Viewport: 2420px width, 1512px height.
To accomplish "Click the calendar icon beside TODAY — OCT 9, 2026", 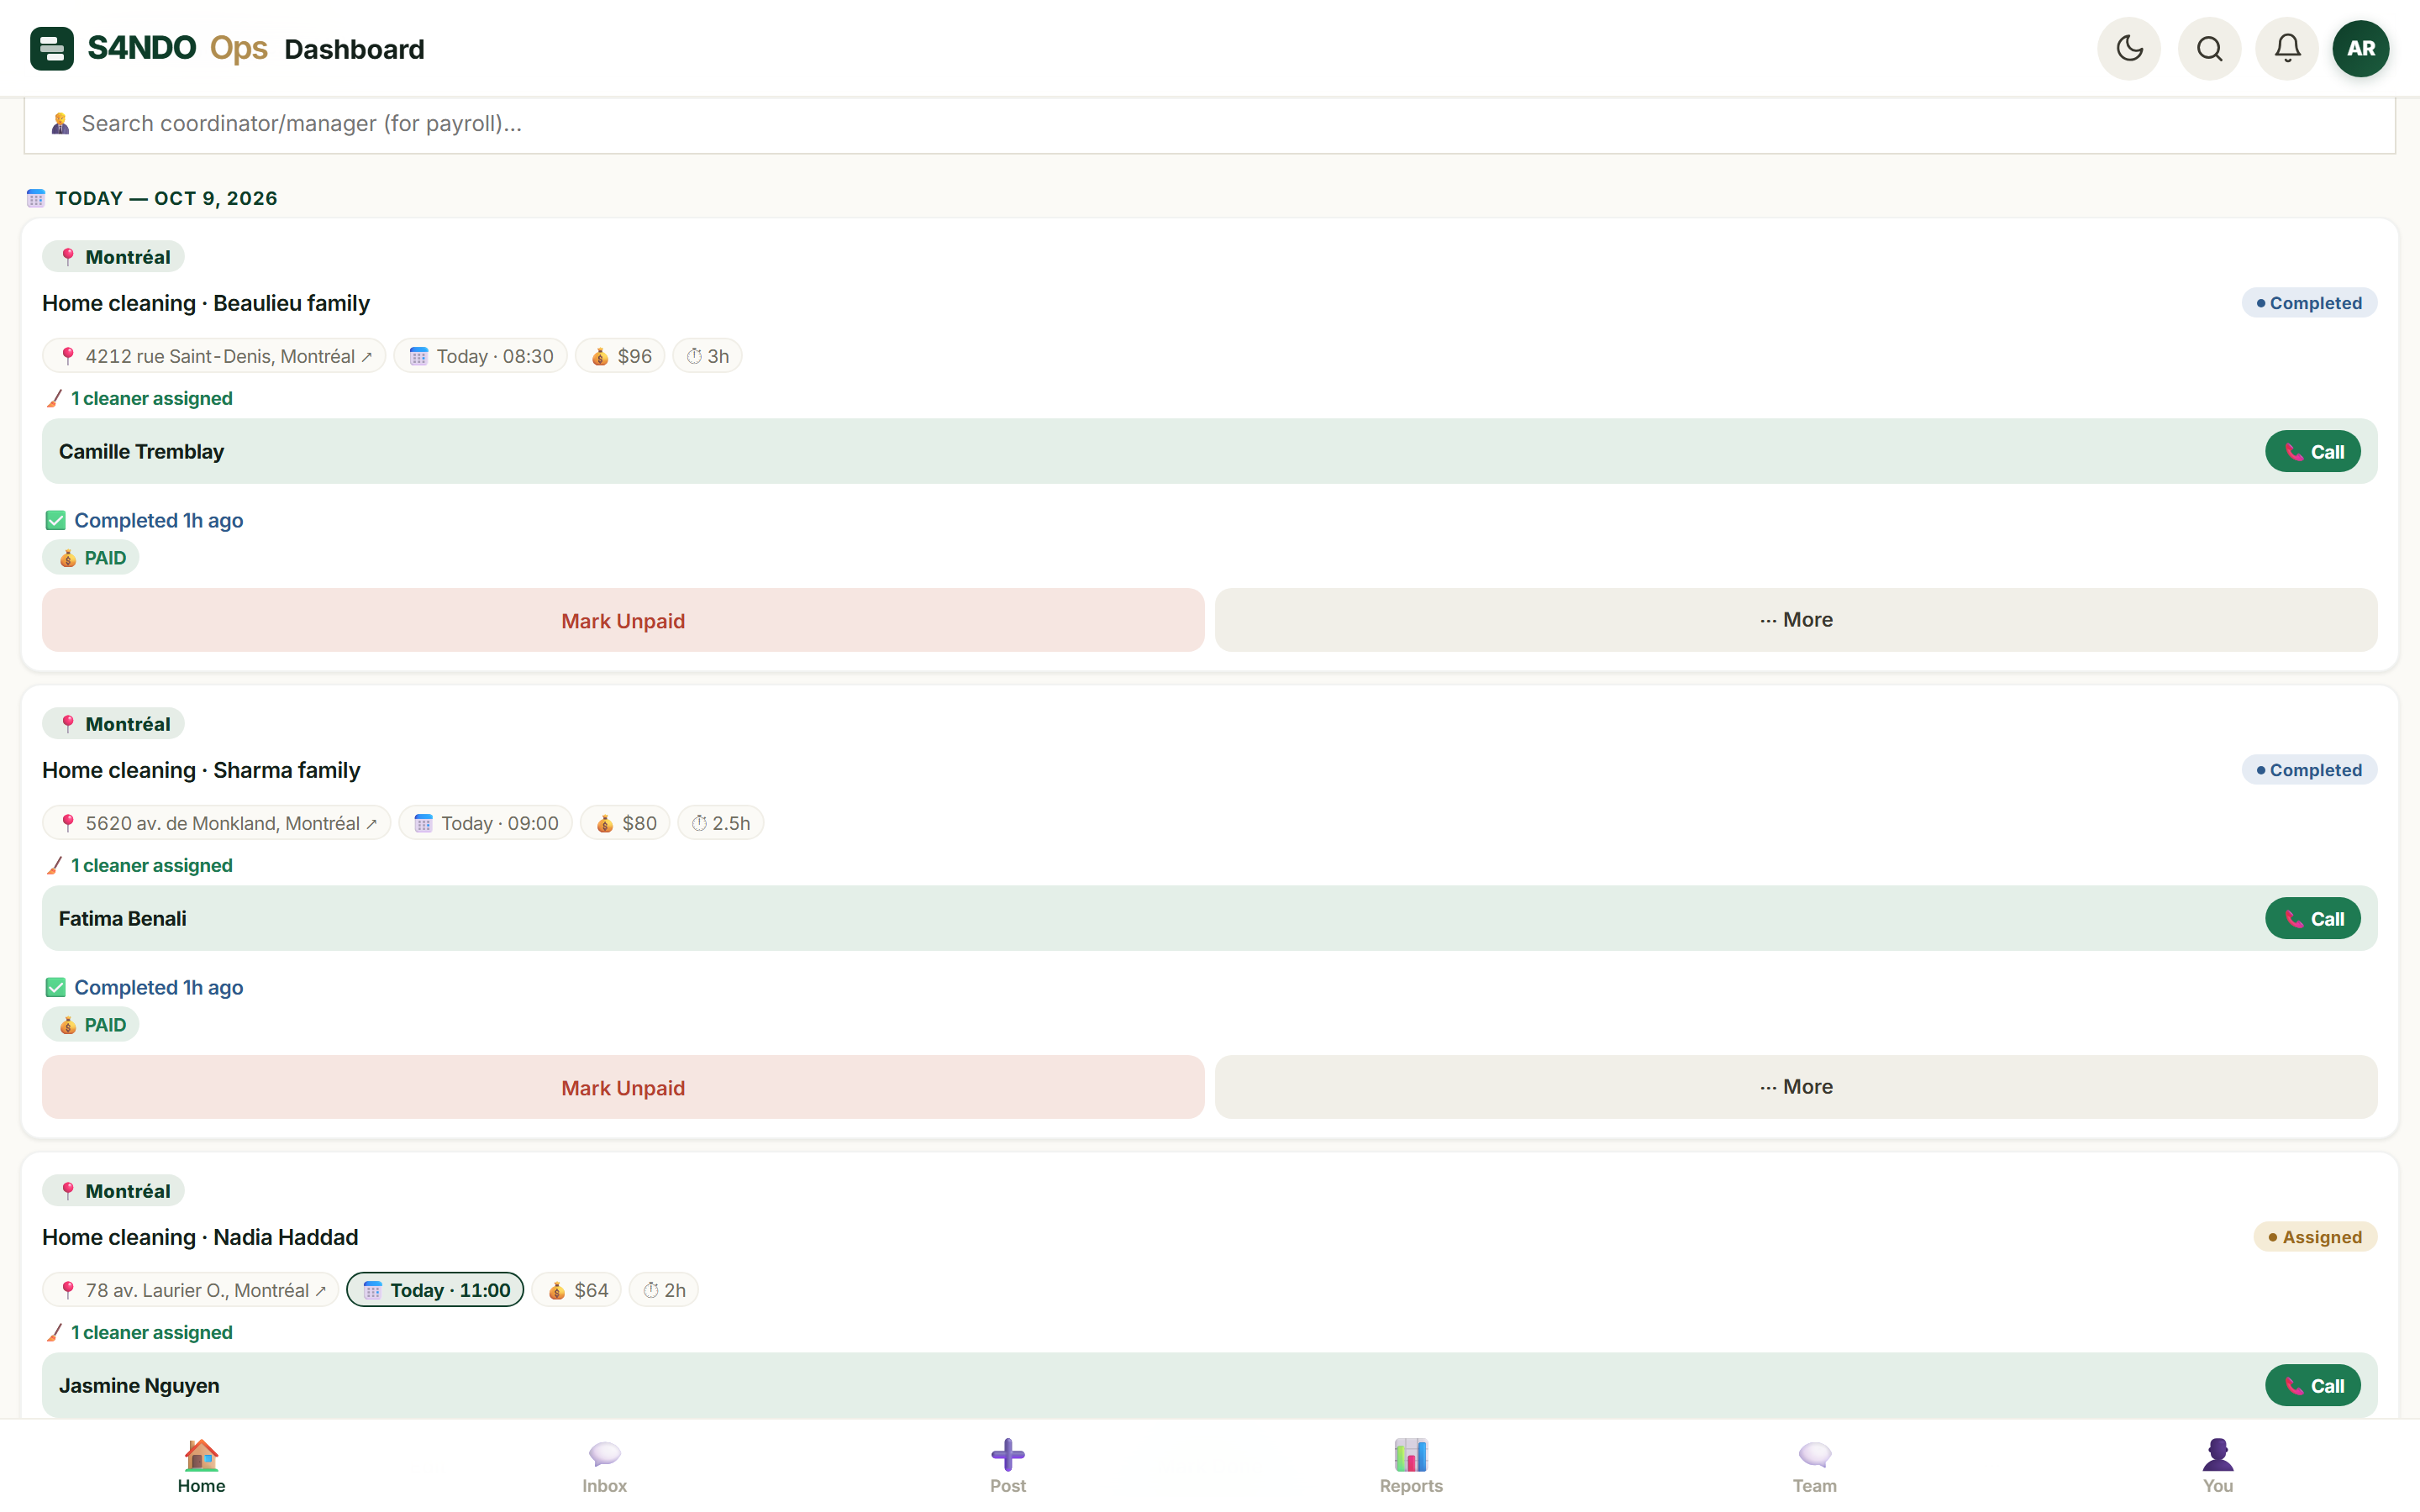I will click(36, 198).
